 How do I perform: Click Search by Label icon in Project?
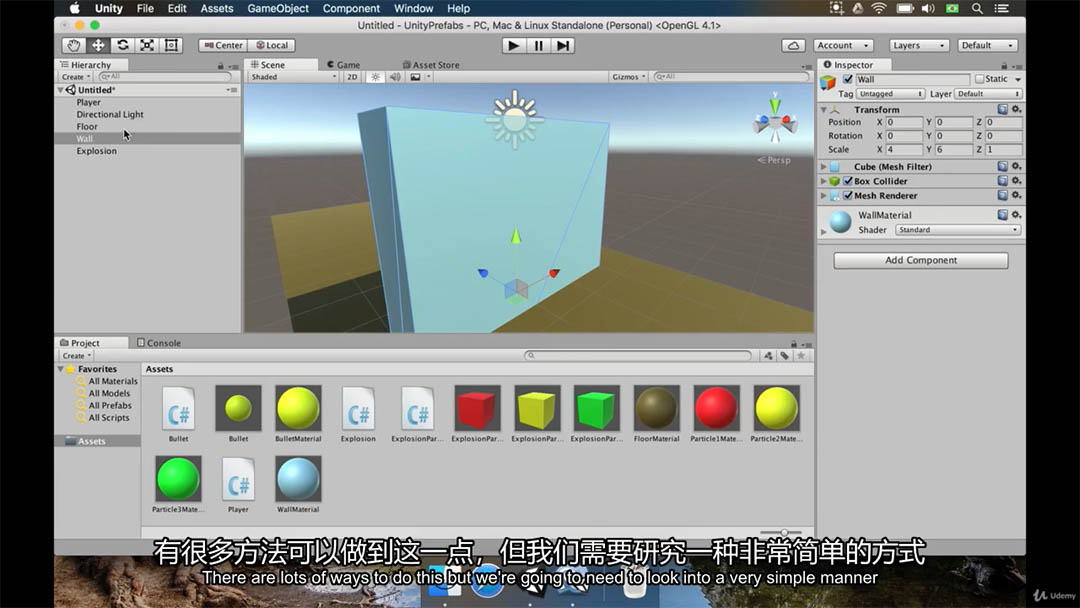[x=785, y=356]
